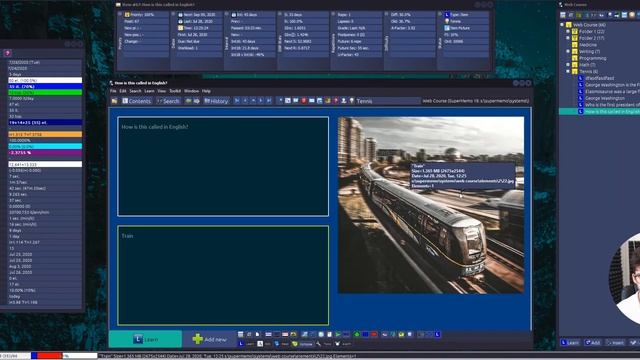Select the small Learn tab in bottom toolbar
Screen dimensions: 640x360
click(247, 344)
